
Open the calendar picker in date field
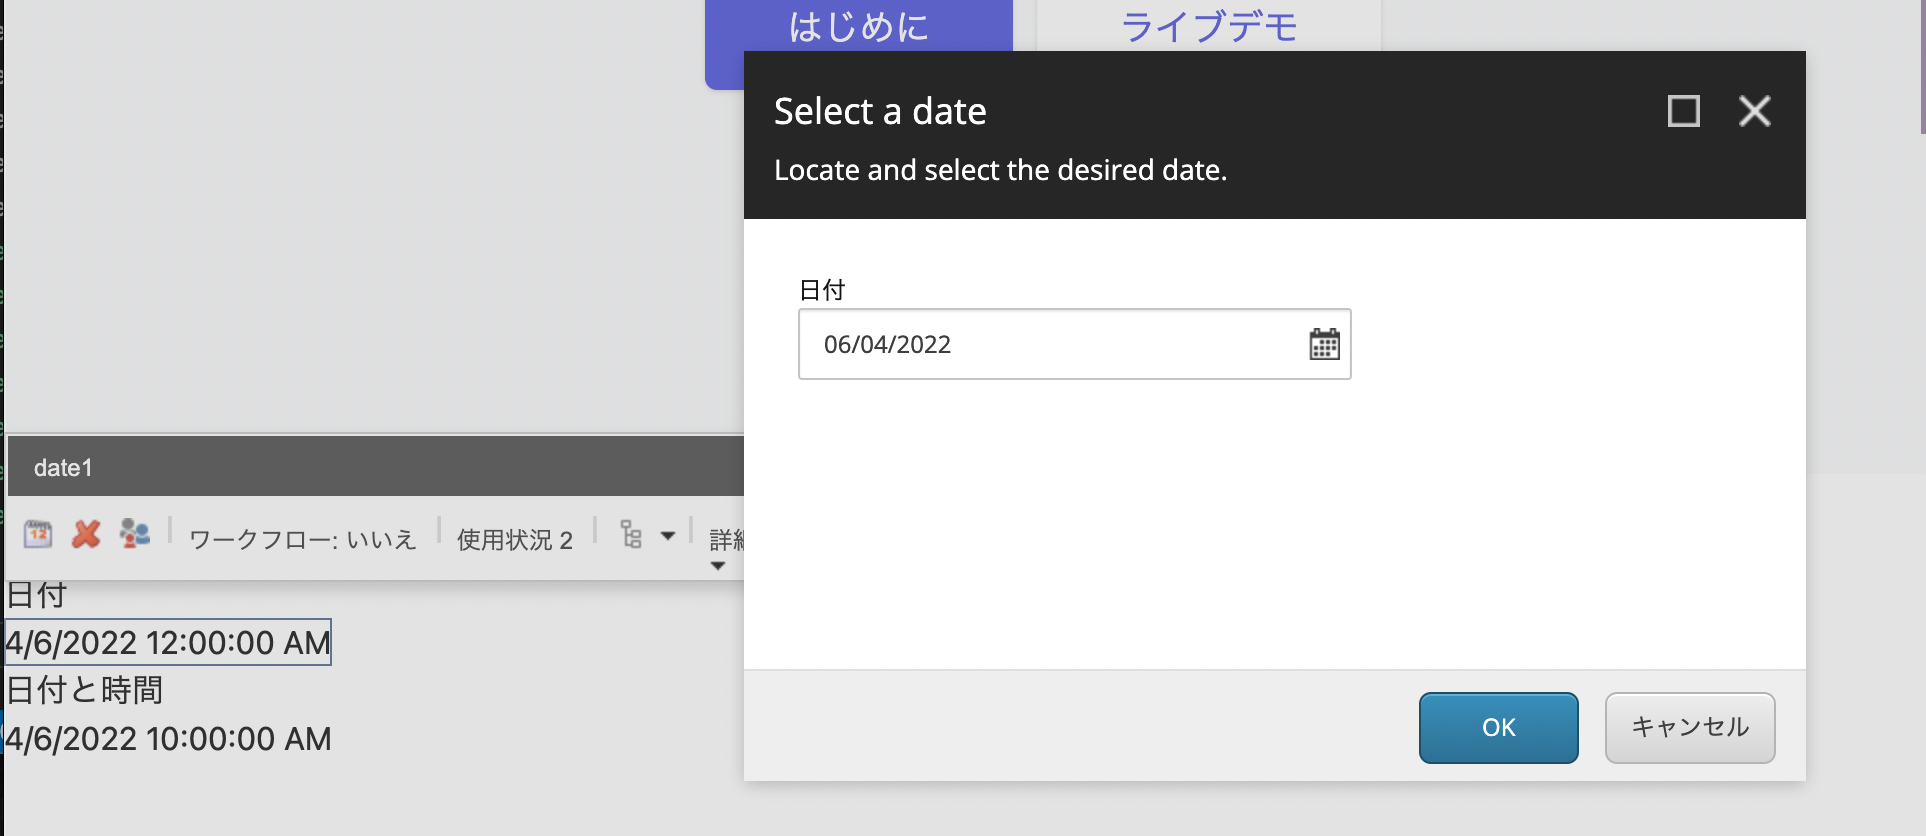click(1324, 344)
